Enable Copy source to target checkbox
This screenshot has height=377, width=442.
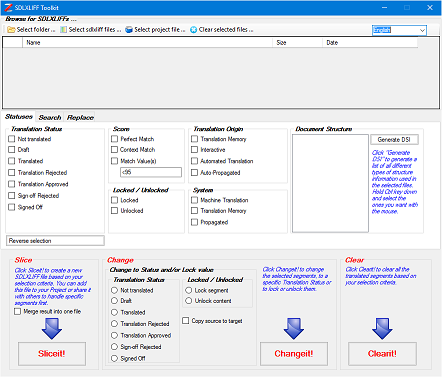(x=186, y=320)
